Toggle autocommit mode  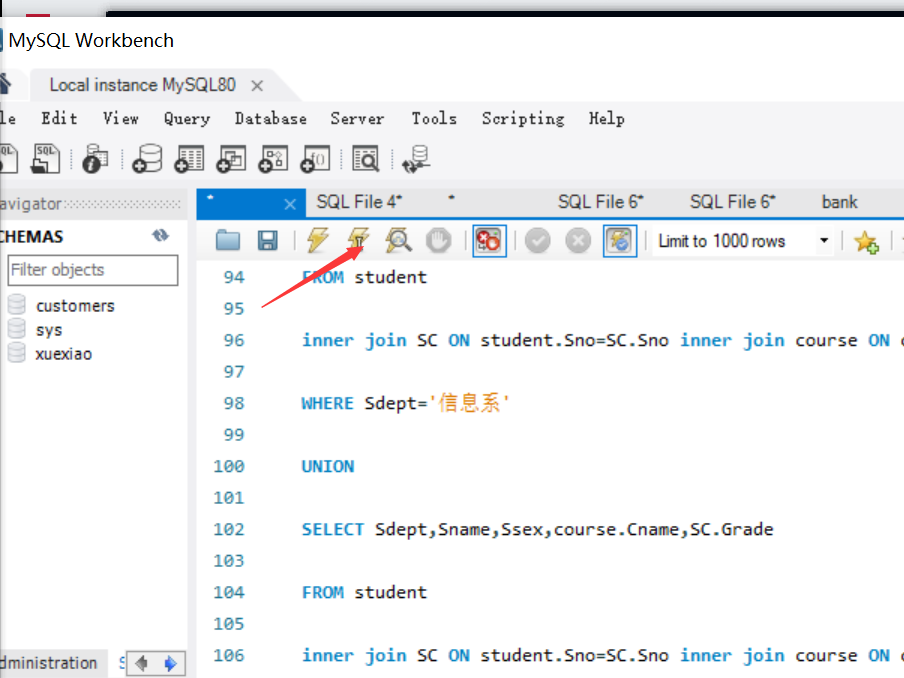point(620,240)
